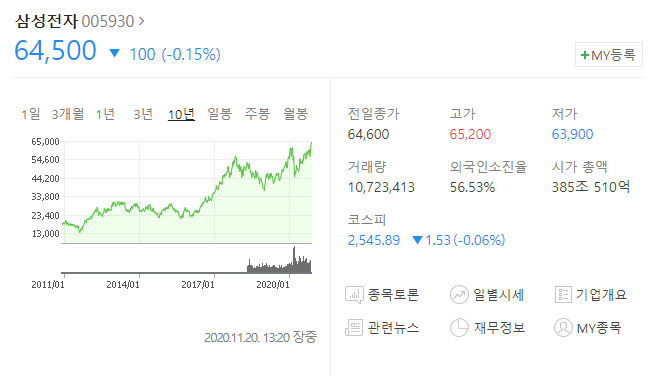
Task: Click the blue down-triangle next to price
Action: [x=115, y=53]
